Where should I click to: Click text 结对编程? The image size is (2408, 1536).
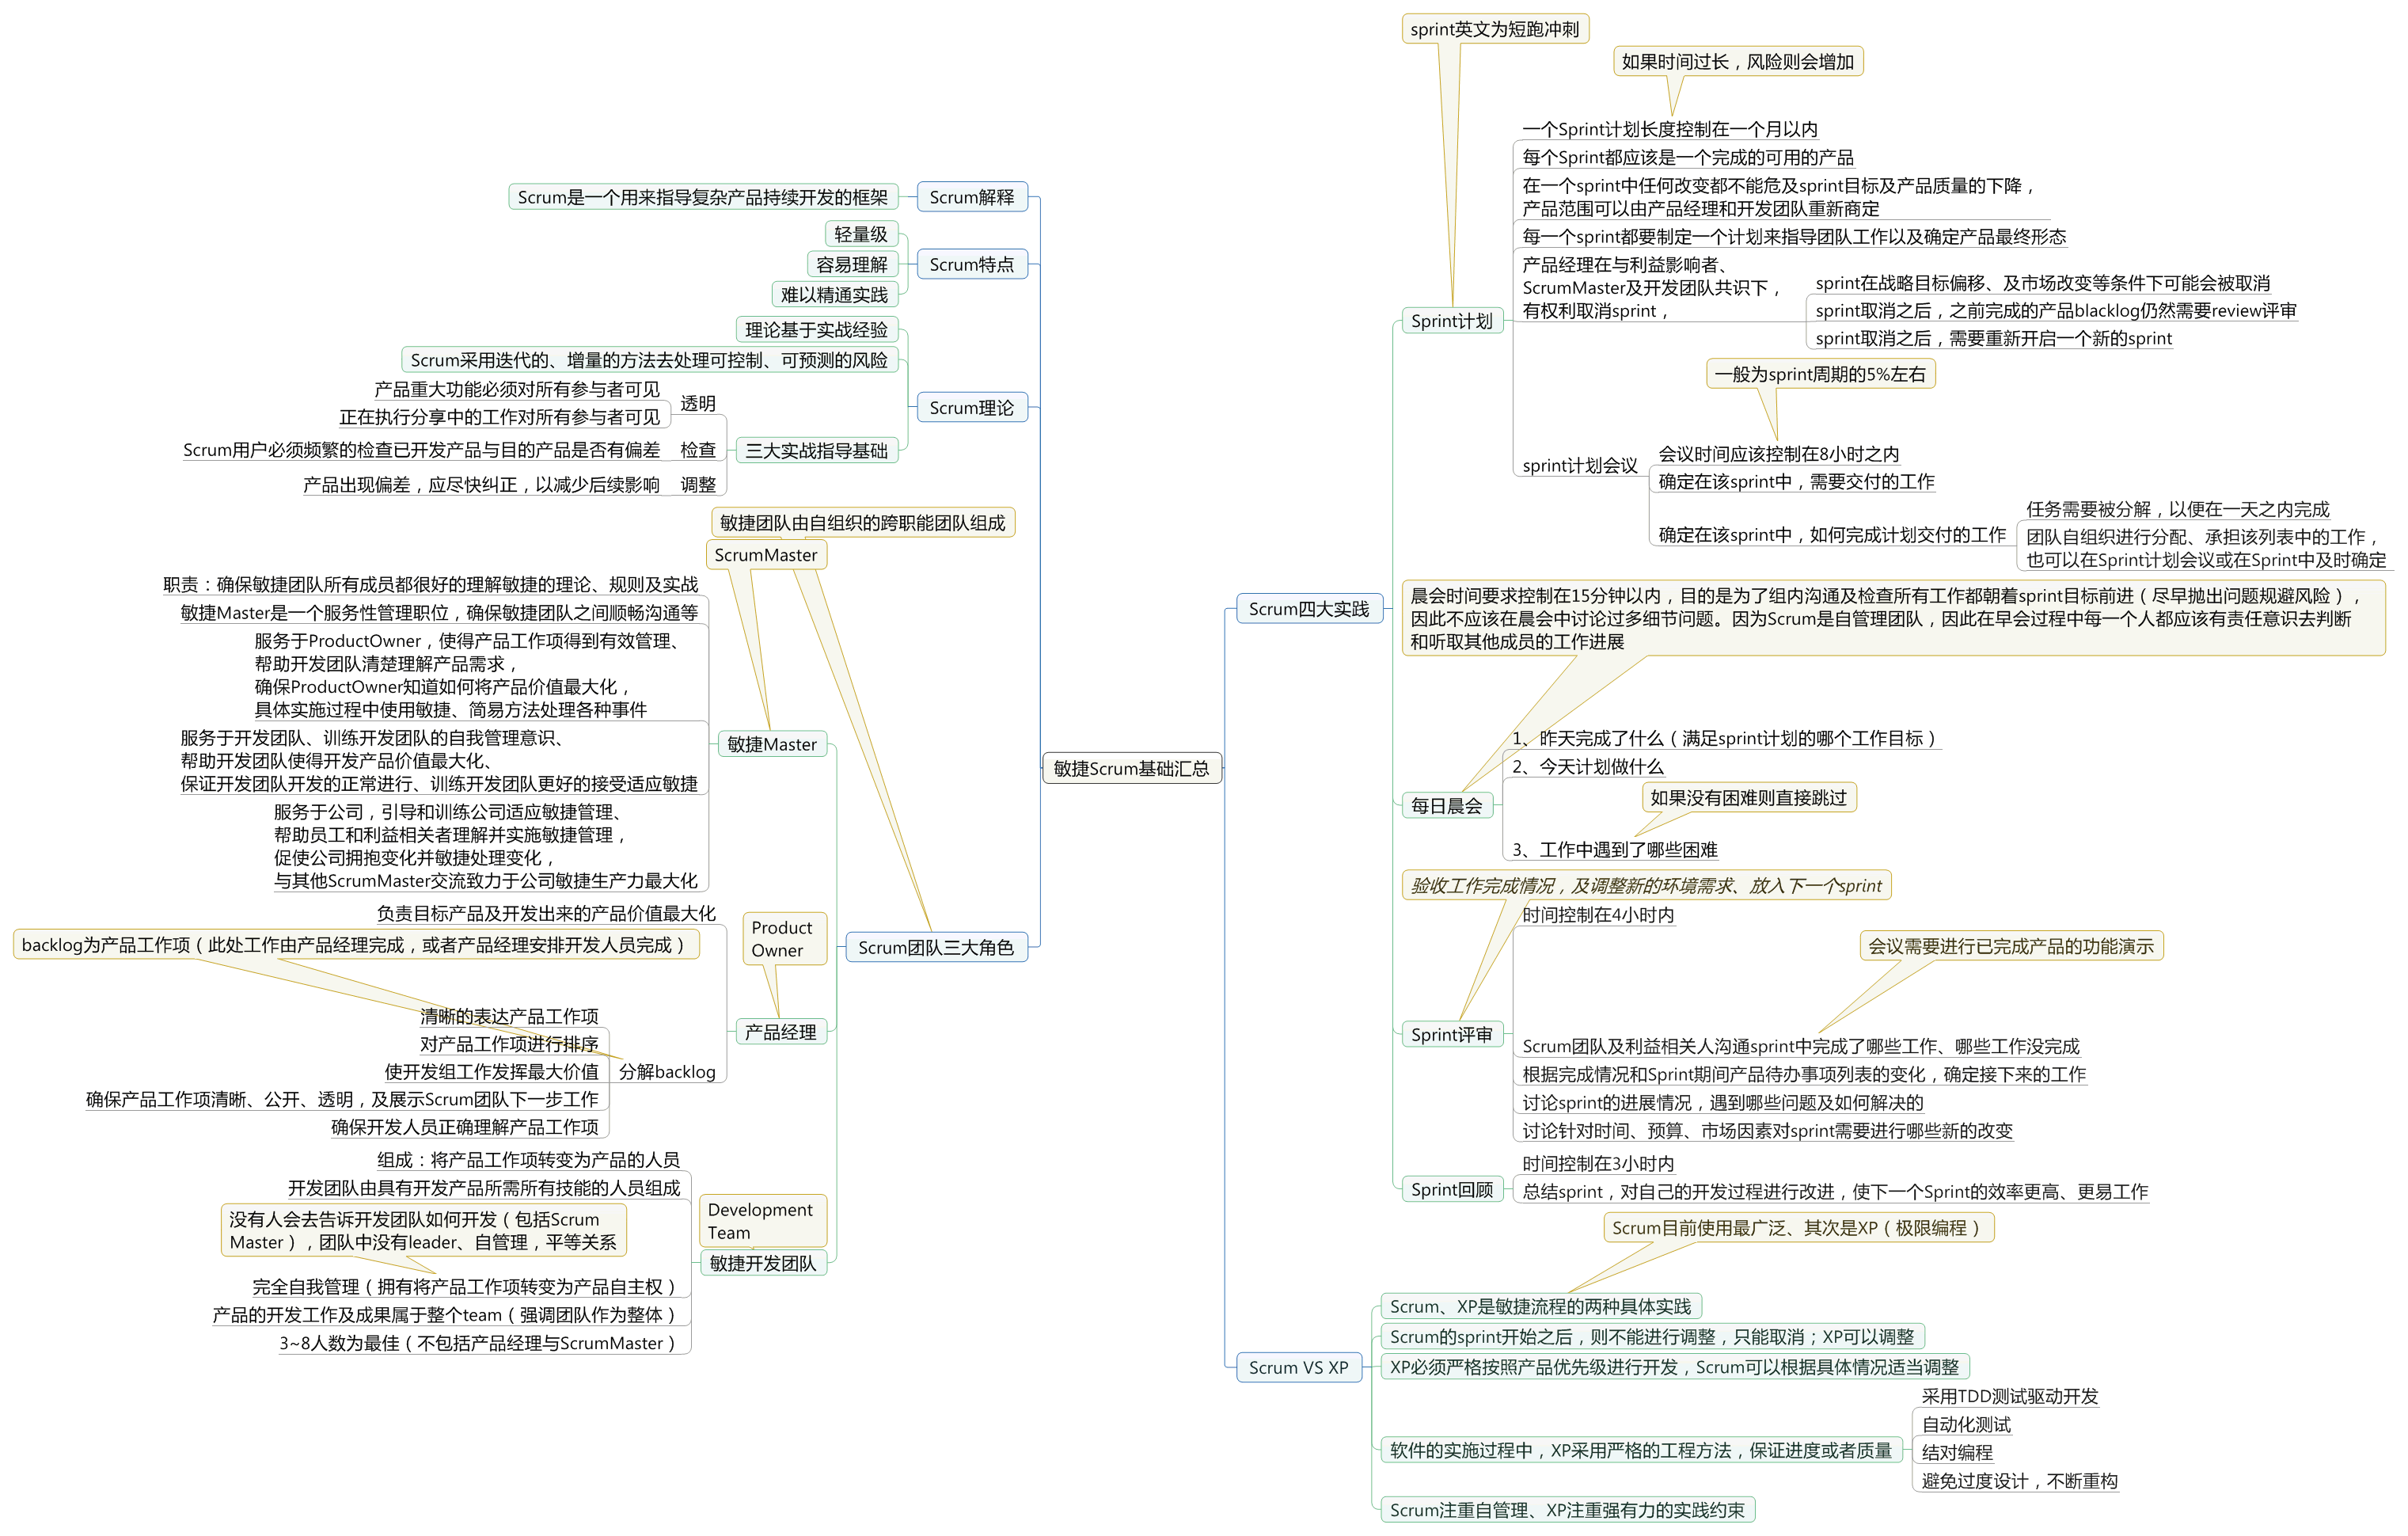click(x=1957, y=1452)
